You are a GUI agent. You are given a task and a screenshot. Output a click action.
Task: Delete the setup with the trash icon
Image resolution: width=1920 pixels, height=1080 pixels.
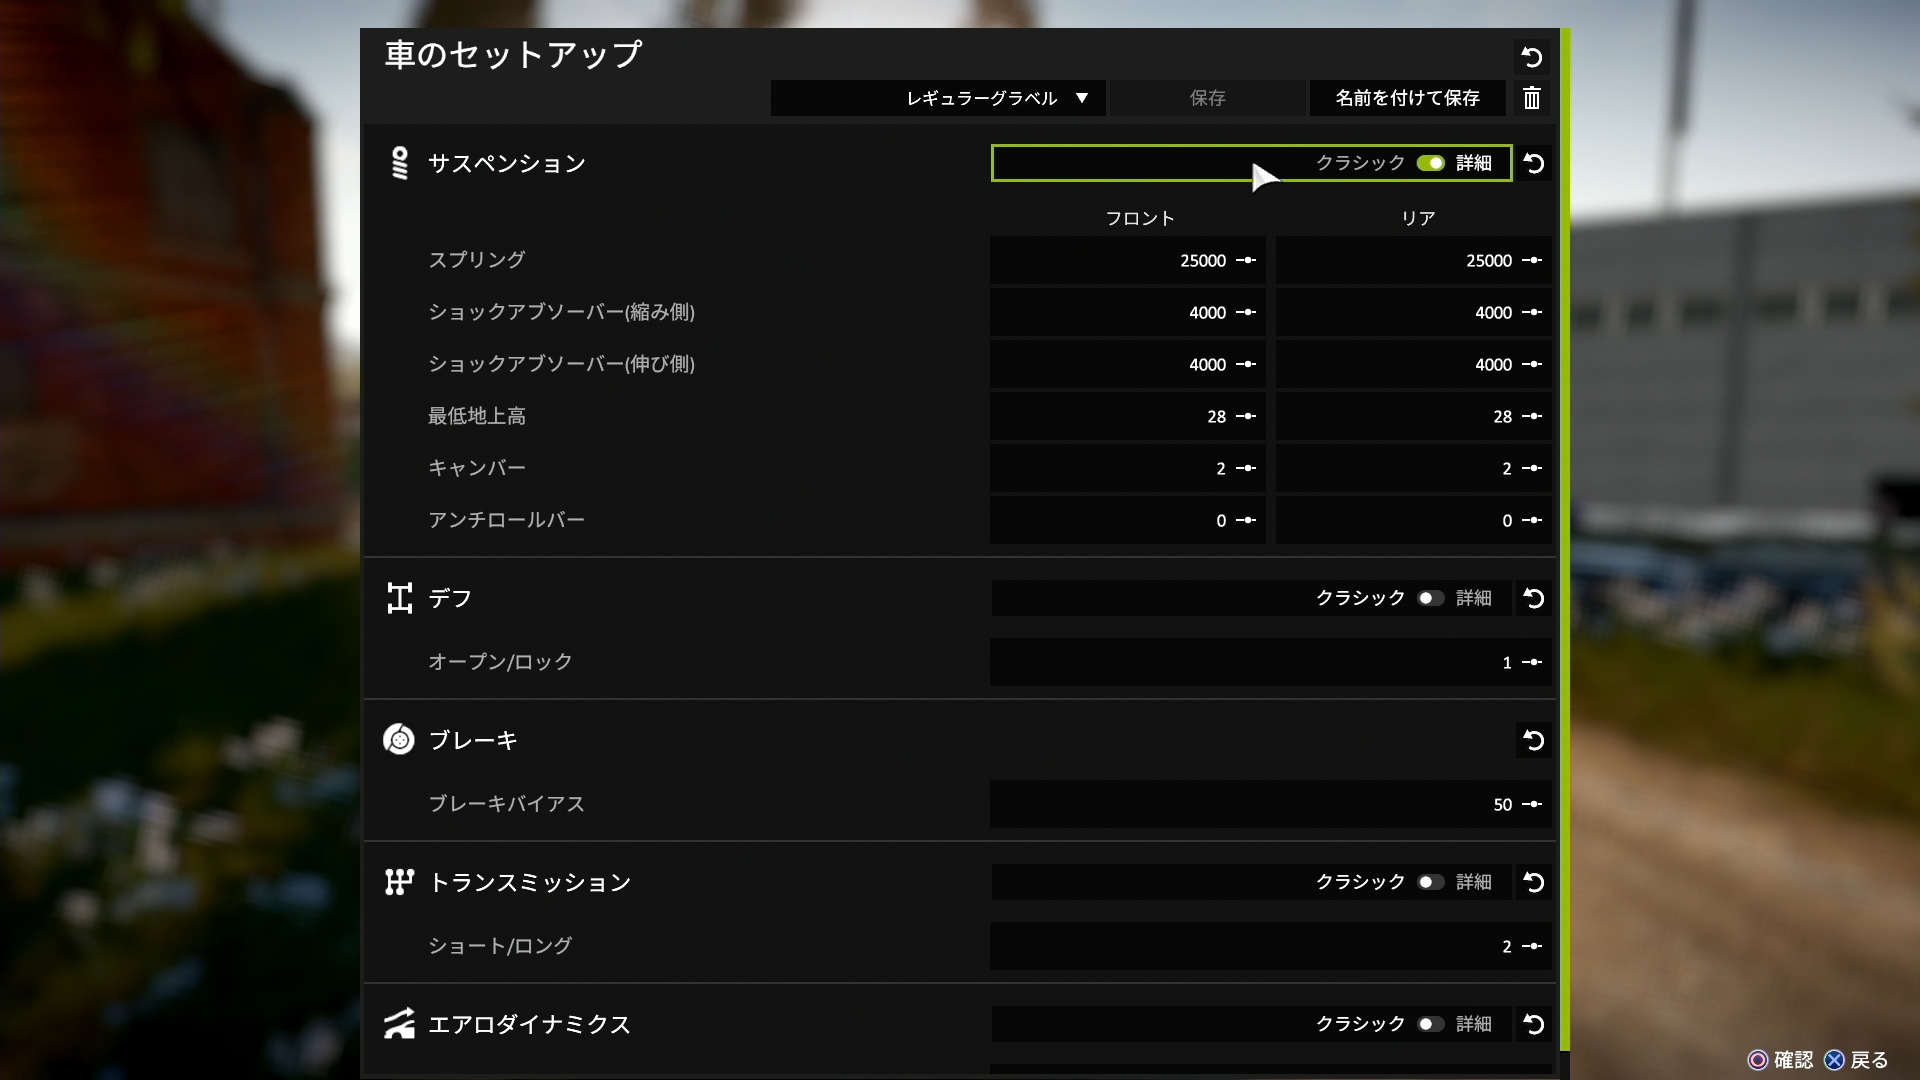(1531, 98)
